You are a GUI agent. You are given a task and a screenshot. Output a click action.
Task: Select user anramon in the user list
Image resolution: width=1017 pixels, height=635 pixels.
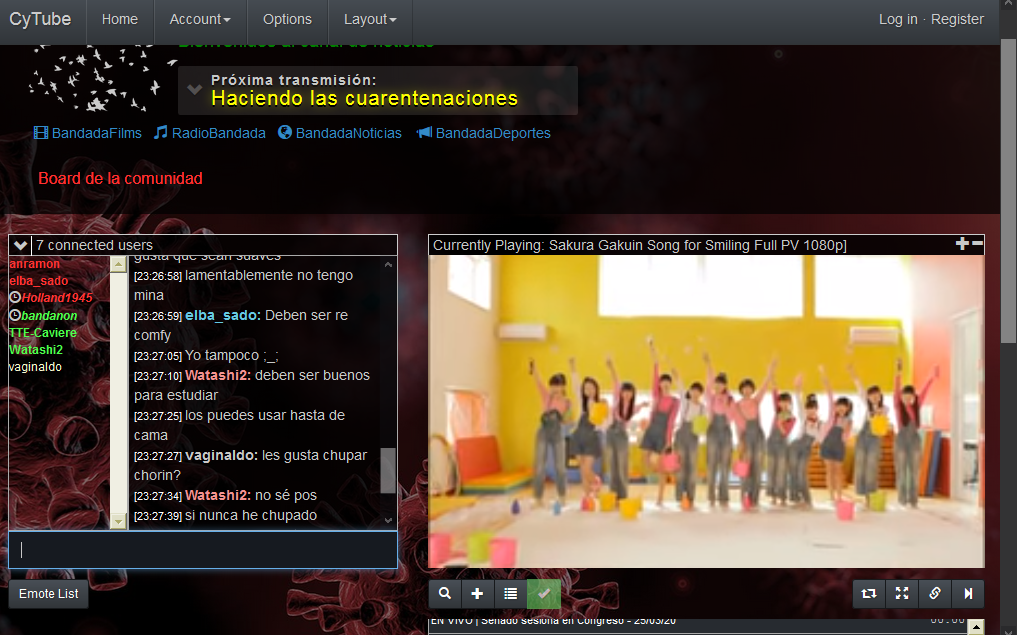click(34, 264)
